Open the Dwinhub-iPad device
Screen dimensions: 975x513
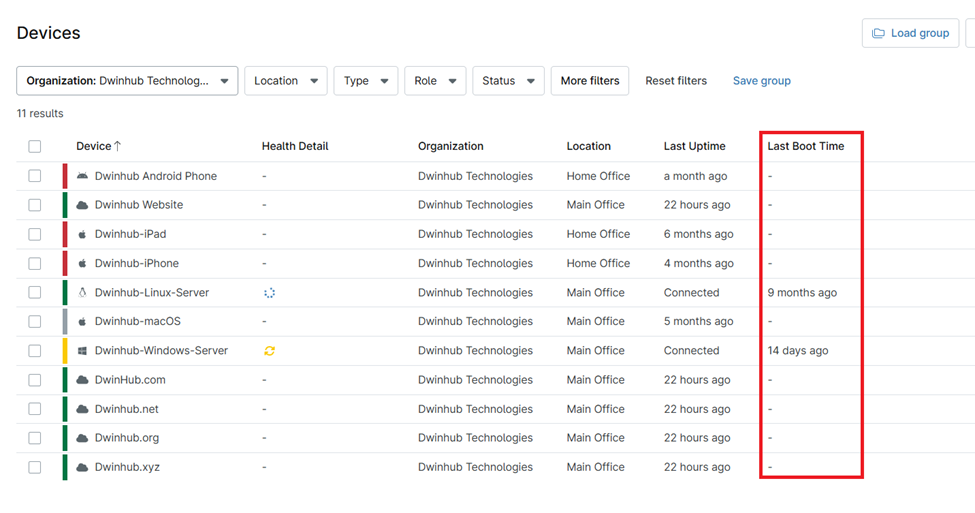(131, 234)
